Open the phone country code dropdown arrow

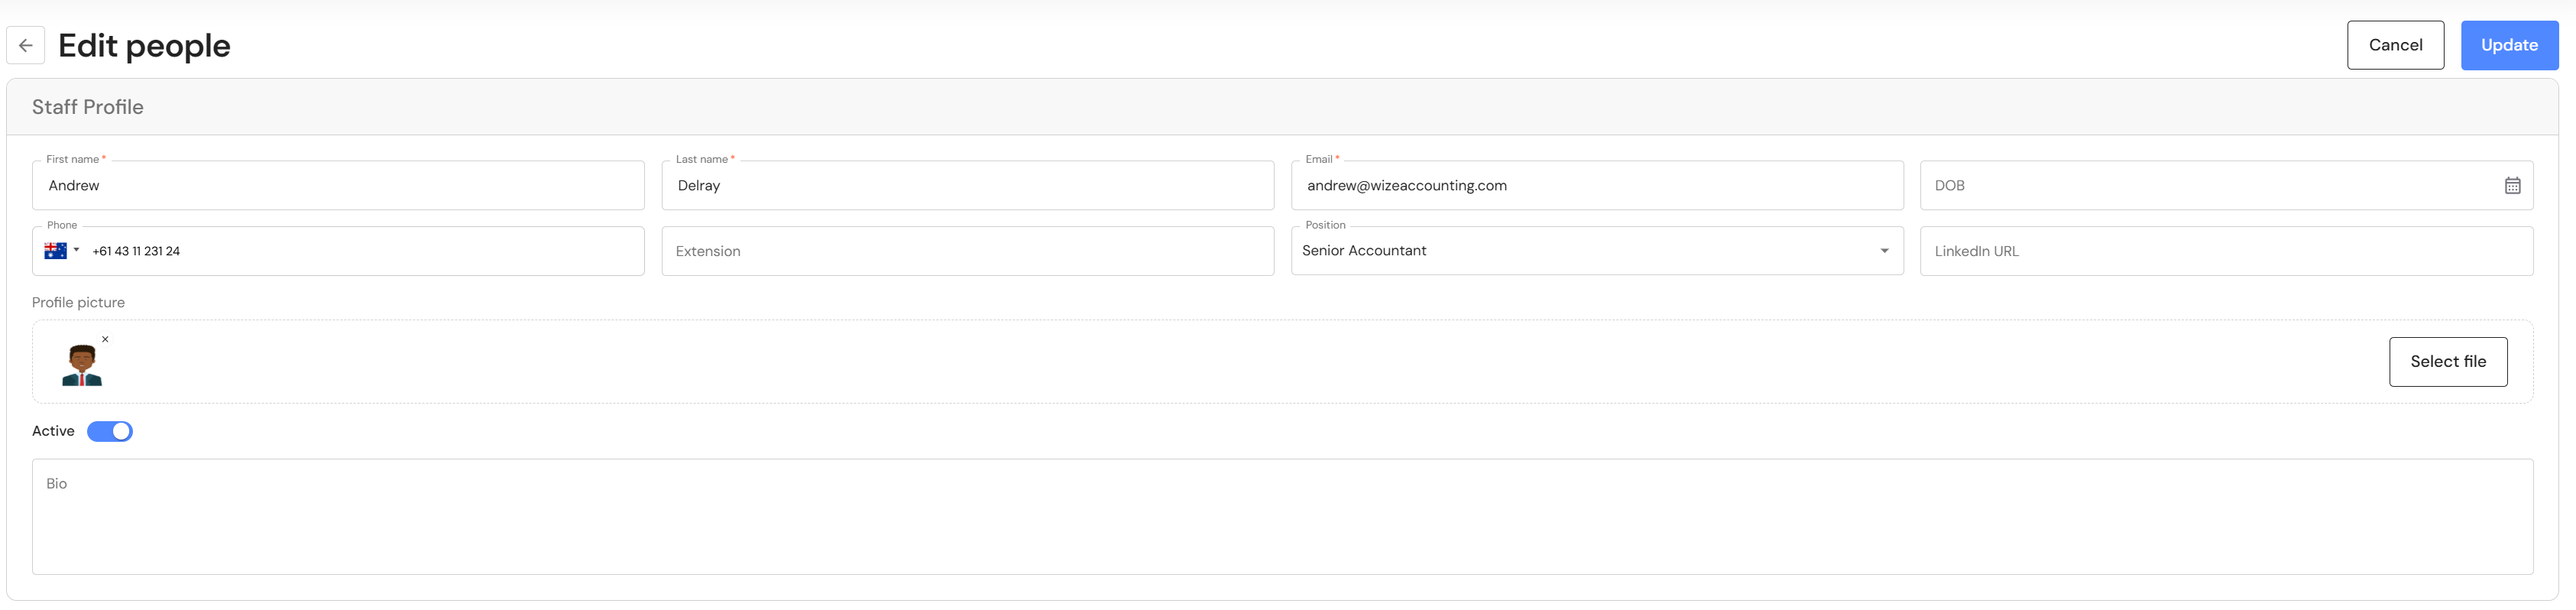(x=77, y=250)
